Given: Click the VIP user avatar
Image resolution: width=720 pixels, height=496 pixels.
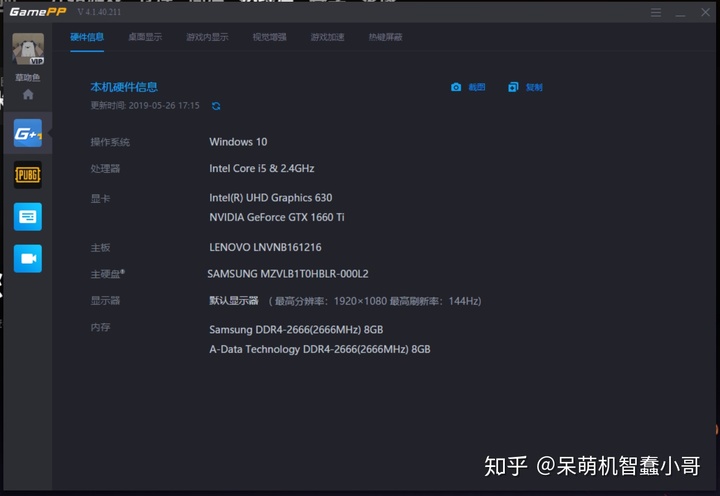Looking at the screenshot, I should (x=28, y=49).
